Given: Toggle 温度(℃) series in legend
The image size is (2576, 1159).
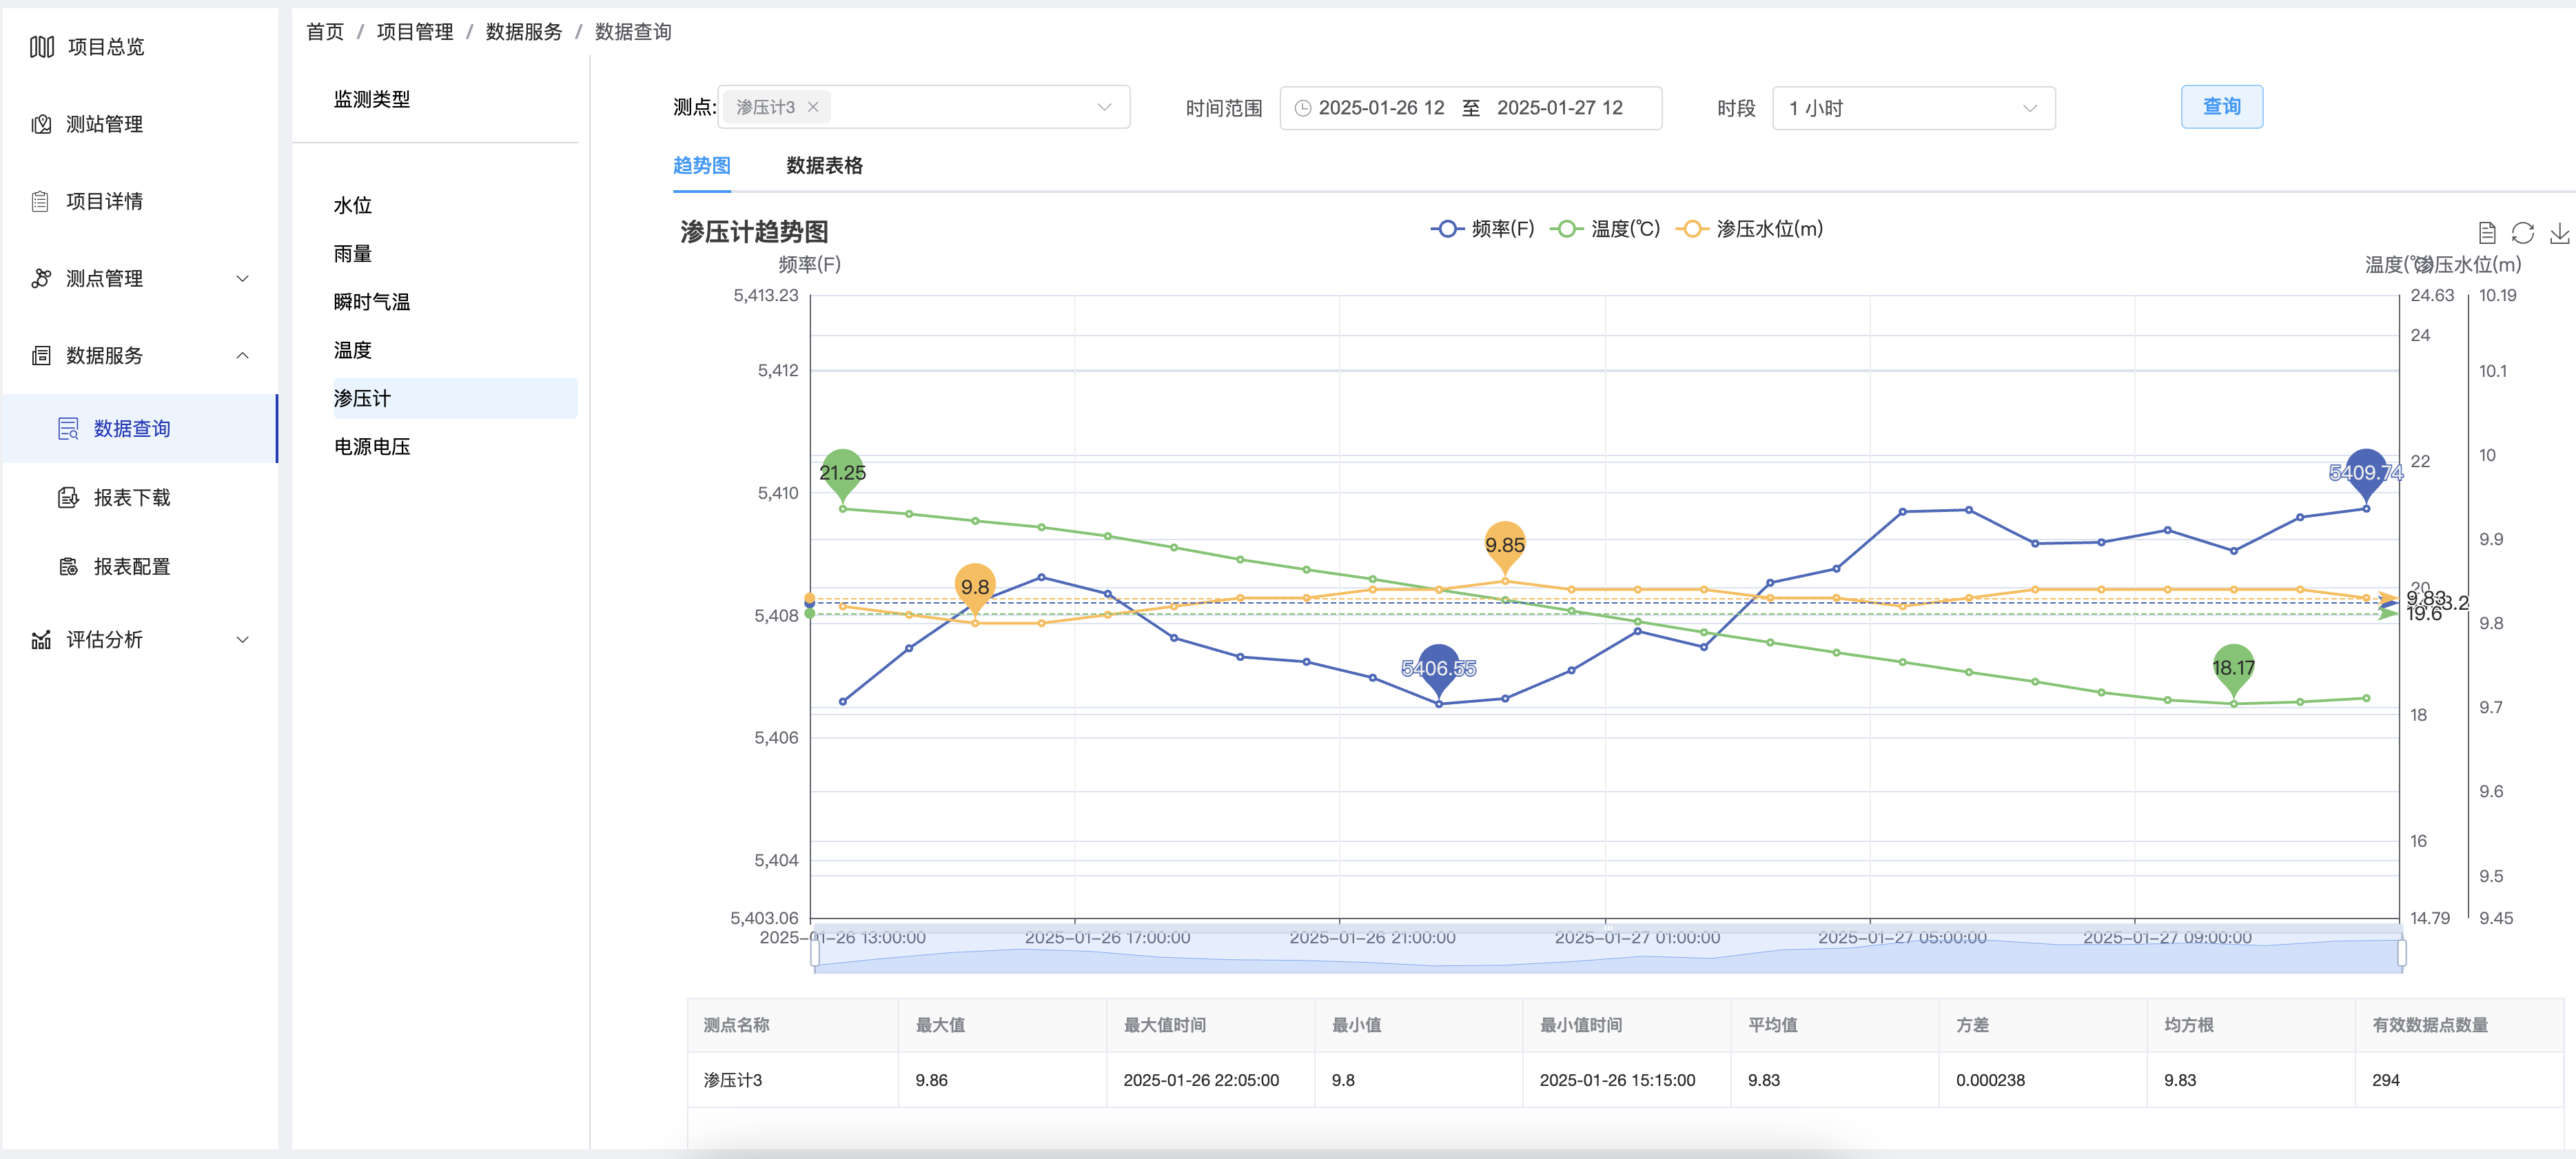Looking at the screenshot, I should click(1605, 229).
